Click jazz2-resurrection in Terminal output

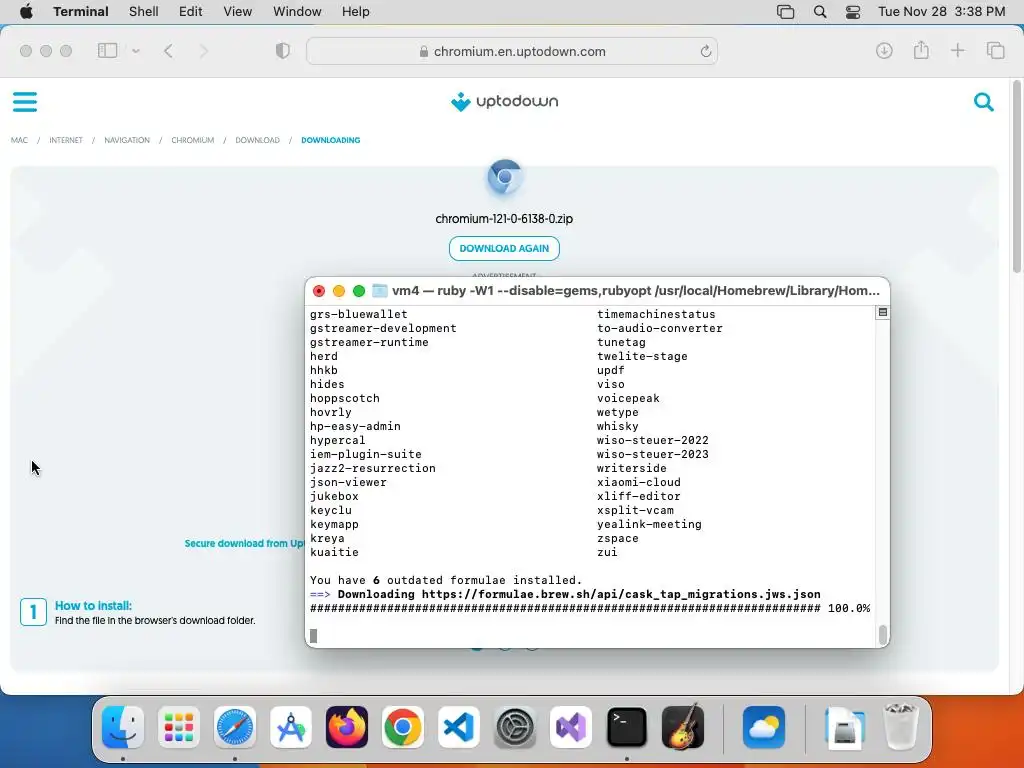373,468
